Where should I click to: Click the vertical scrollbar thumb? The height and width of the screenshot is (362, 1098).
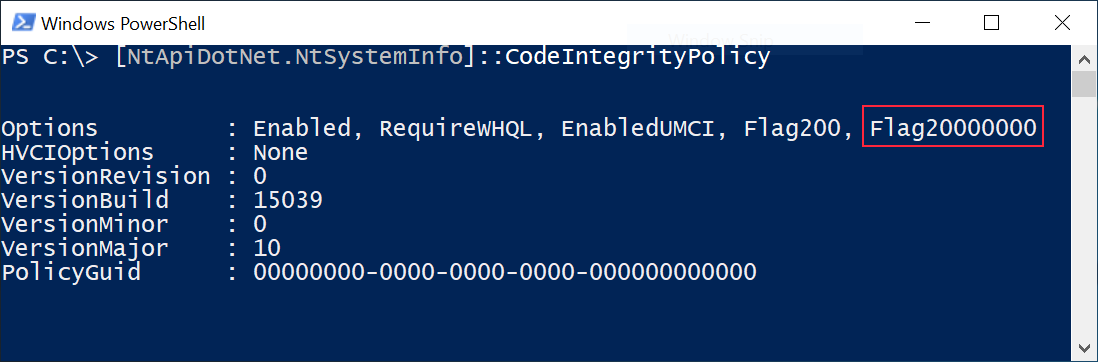[x=1083, y=83]
